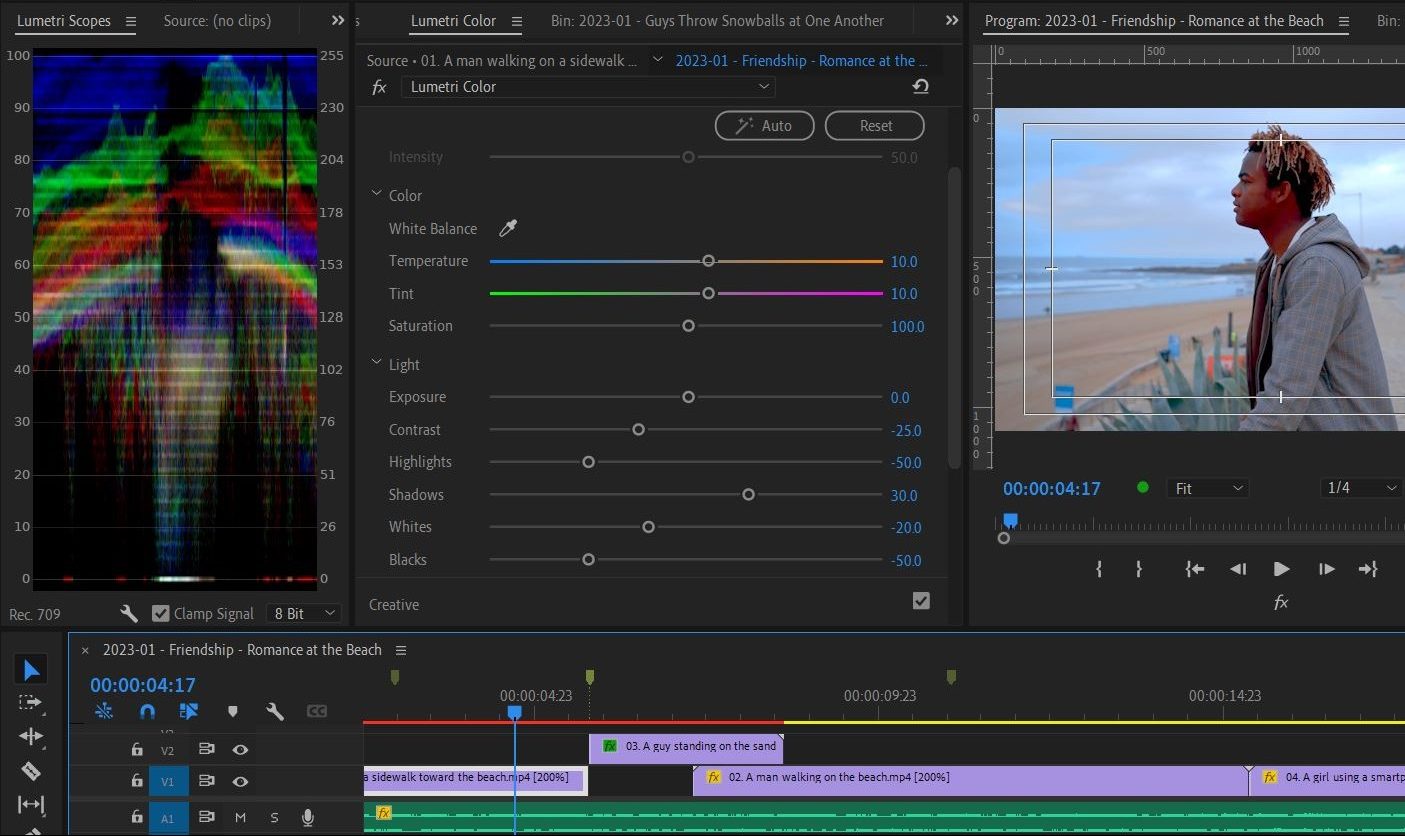The image size is (1405, 836).
Task: Choose the Track Select Forward tool
Action: point(32,703)
